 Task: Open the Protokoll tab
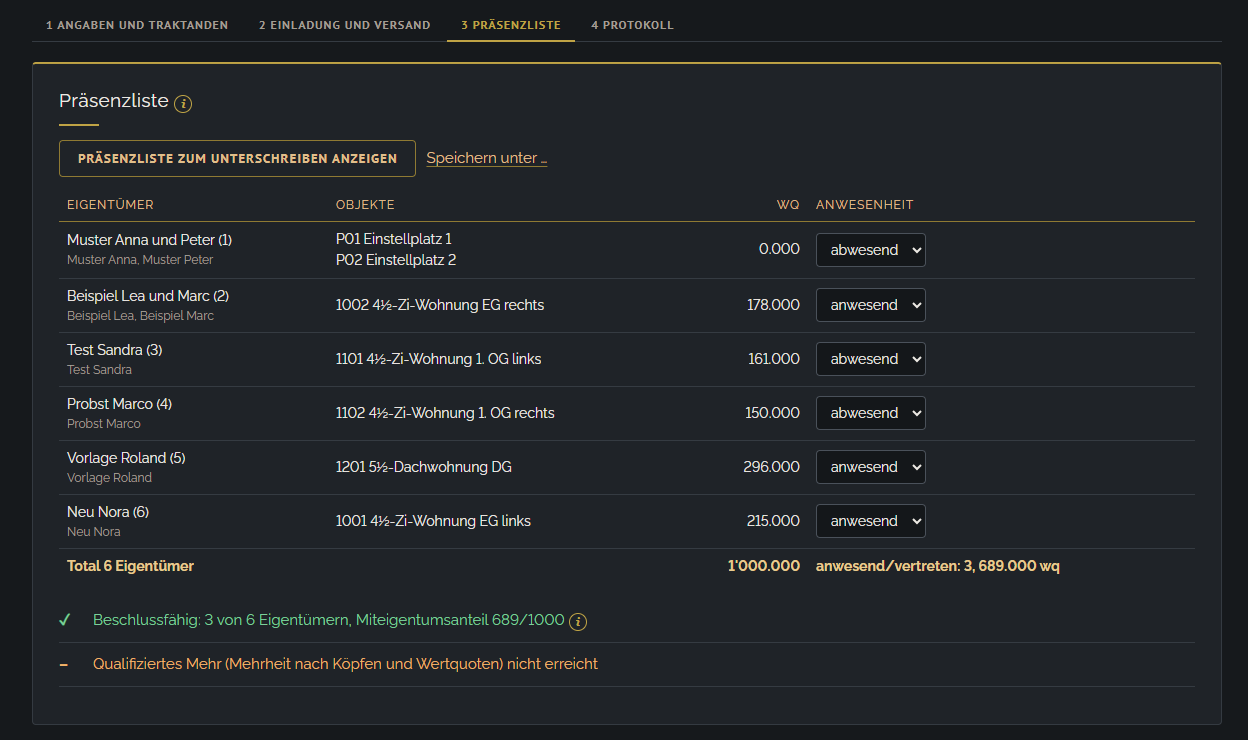pos(632,25)
